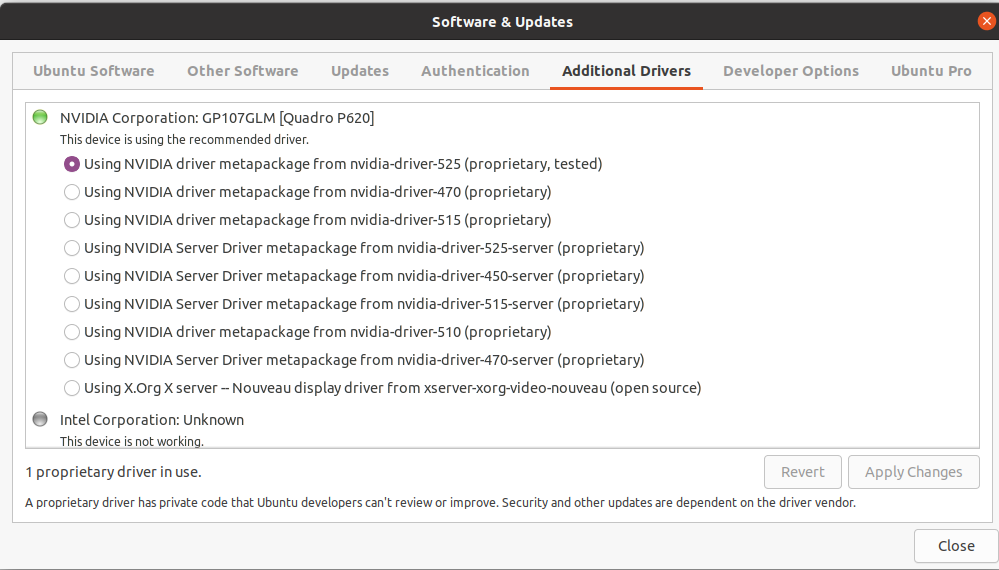Click the green NVIDIA device status indicator
The image size is (999, 570).
coord(40,117)
